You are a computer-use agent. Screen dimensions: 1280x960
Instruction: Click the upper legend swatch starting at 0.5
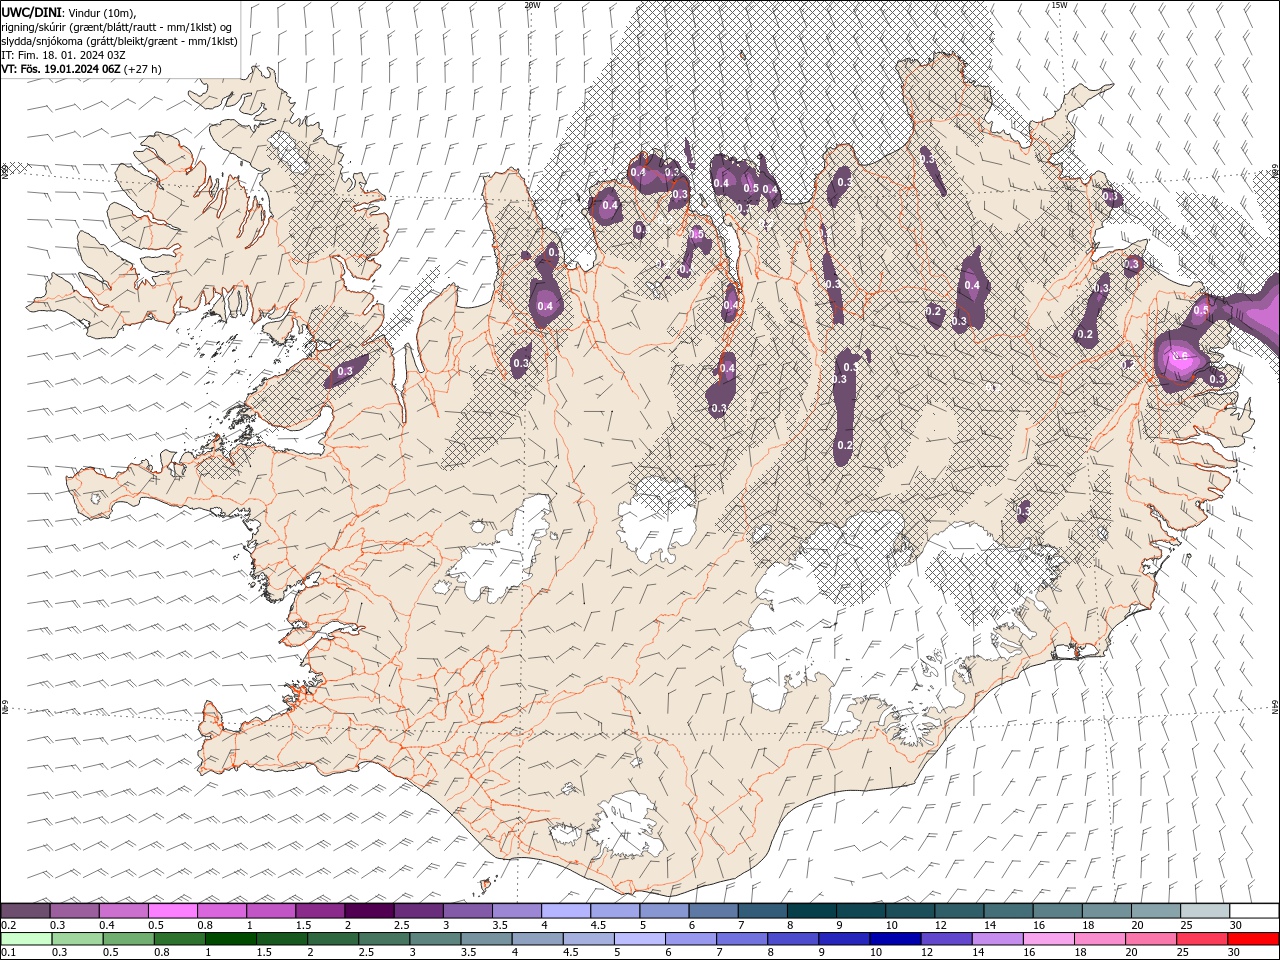[172, 911]
